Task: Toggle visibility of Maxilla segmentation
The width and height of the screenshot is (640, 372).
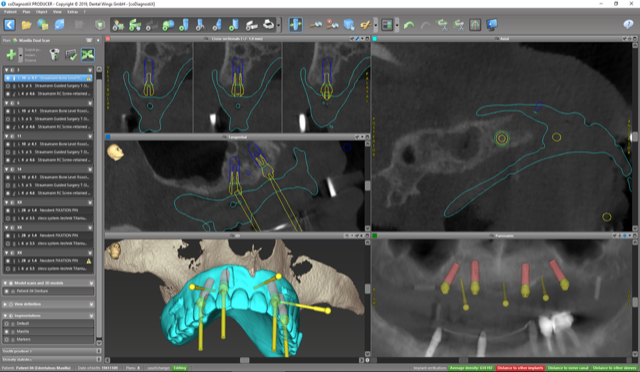Action: (x=7, y=331)
